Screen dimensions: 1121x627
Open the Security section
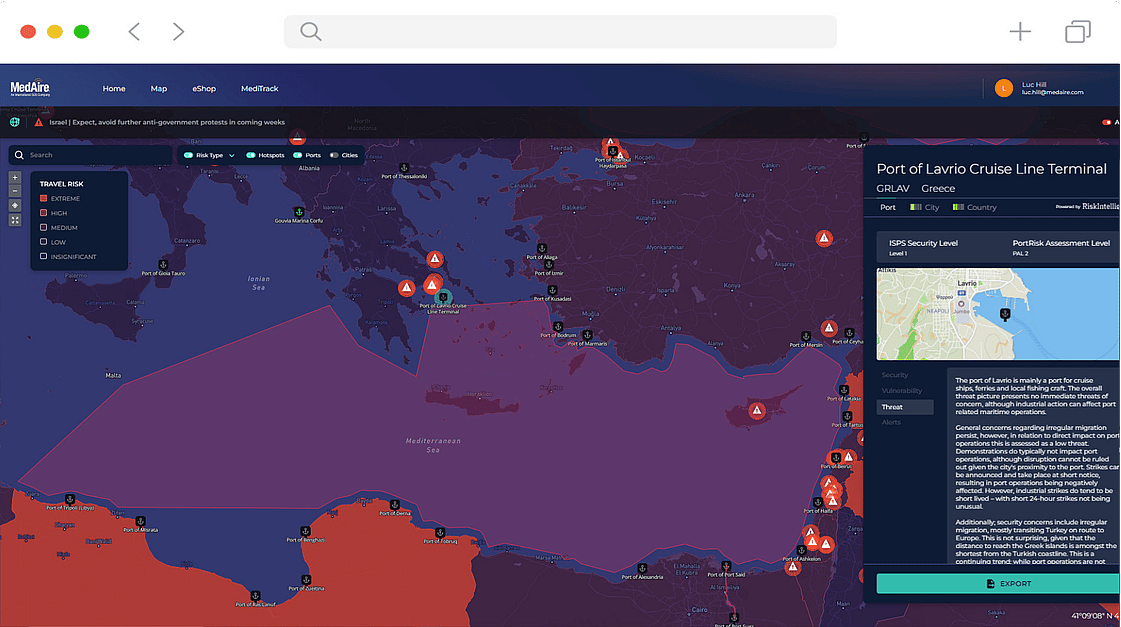click(895, 375)
